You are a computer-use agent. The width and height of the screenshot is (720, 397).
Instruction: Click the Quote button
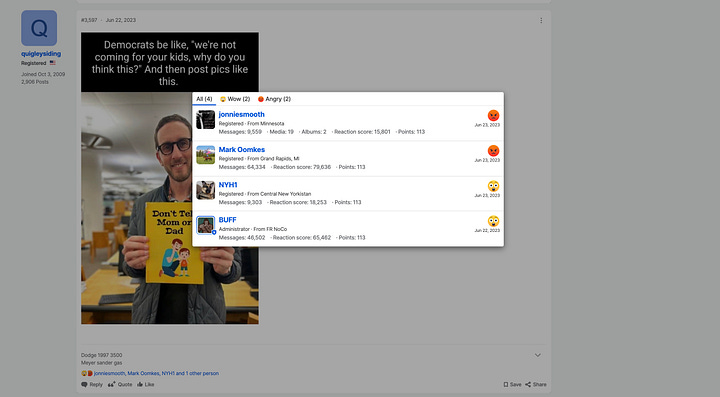pyautogui.click(x=120, y=385)
